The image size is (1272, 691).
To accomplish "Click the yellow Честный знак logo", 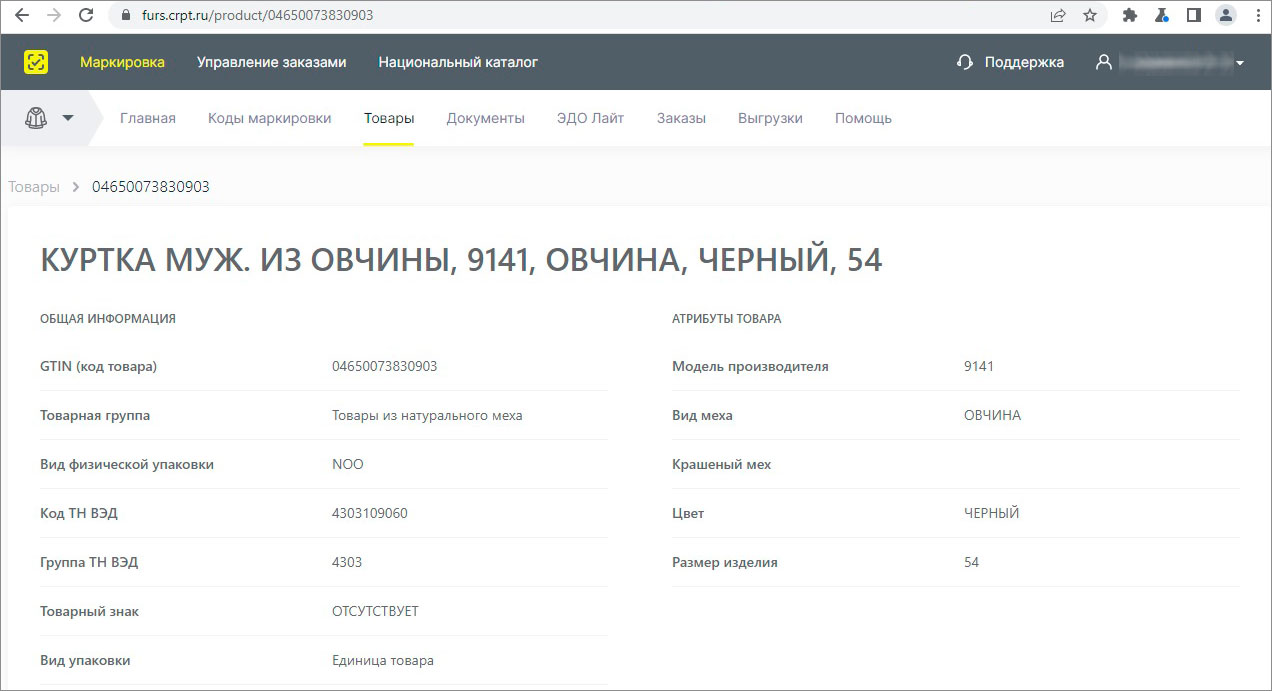I will click(36, 62).
